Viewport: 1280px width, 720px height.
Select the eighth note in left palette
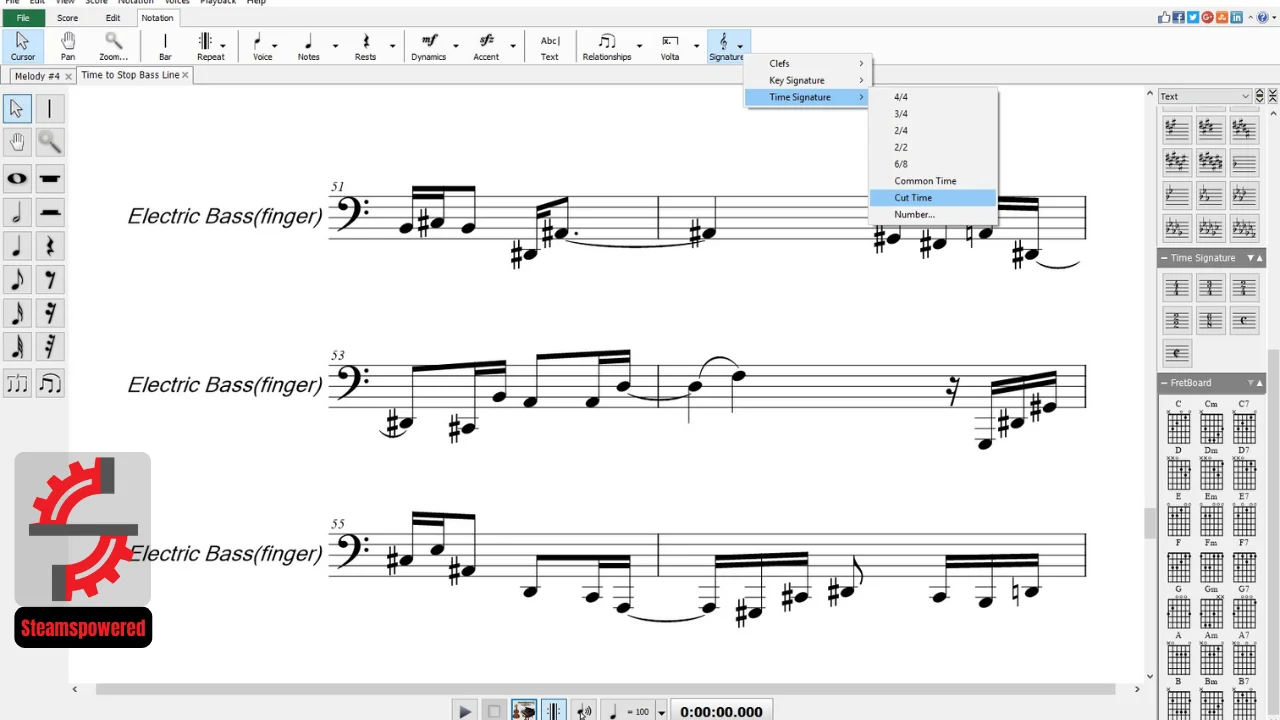click(17, 280)
